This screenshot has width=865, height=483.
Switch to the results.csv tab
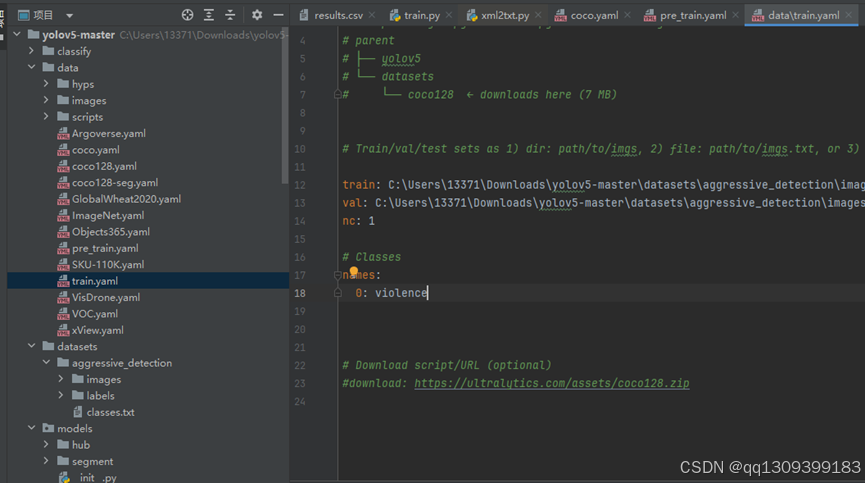point(333,15)
